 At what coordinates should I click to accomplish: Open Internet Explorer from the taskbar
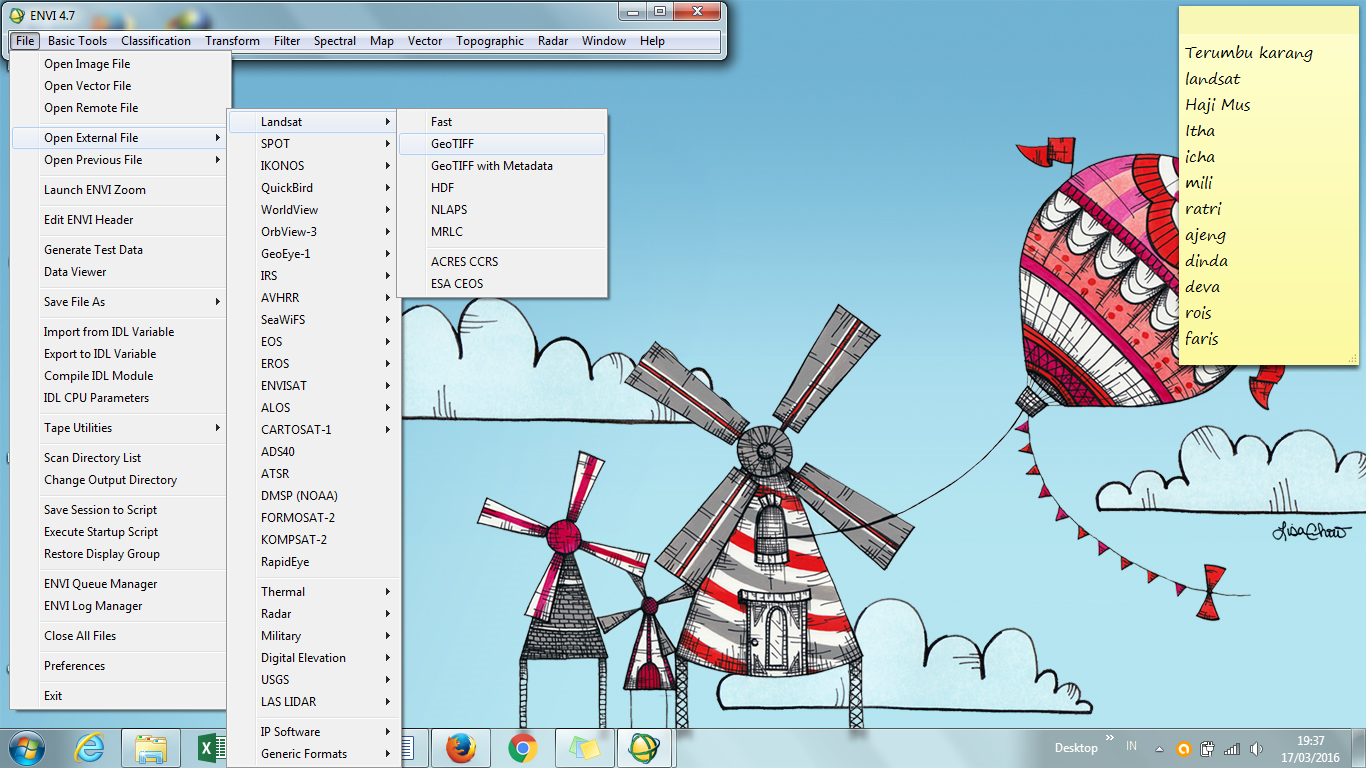90,748
